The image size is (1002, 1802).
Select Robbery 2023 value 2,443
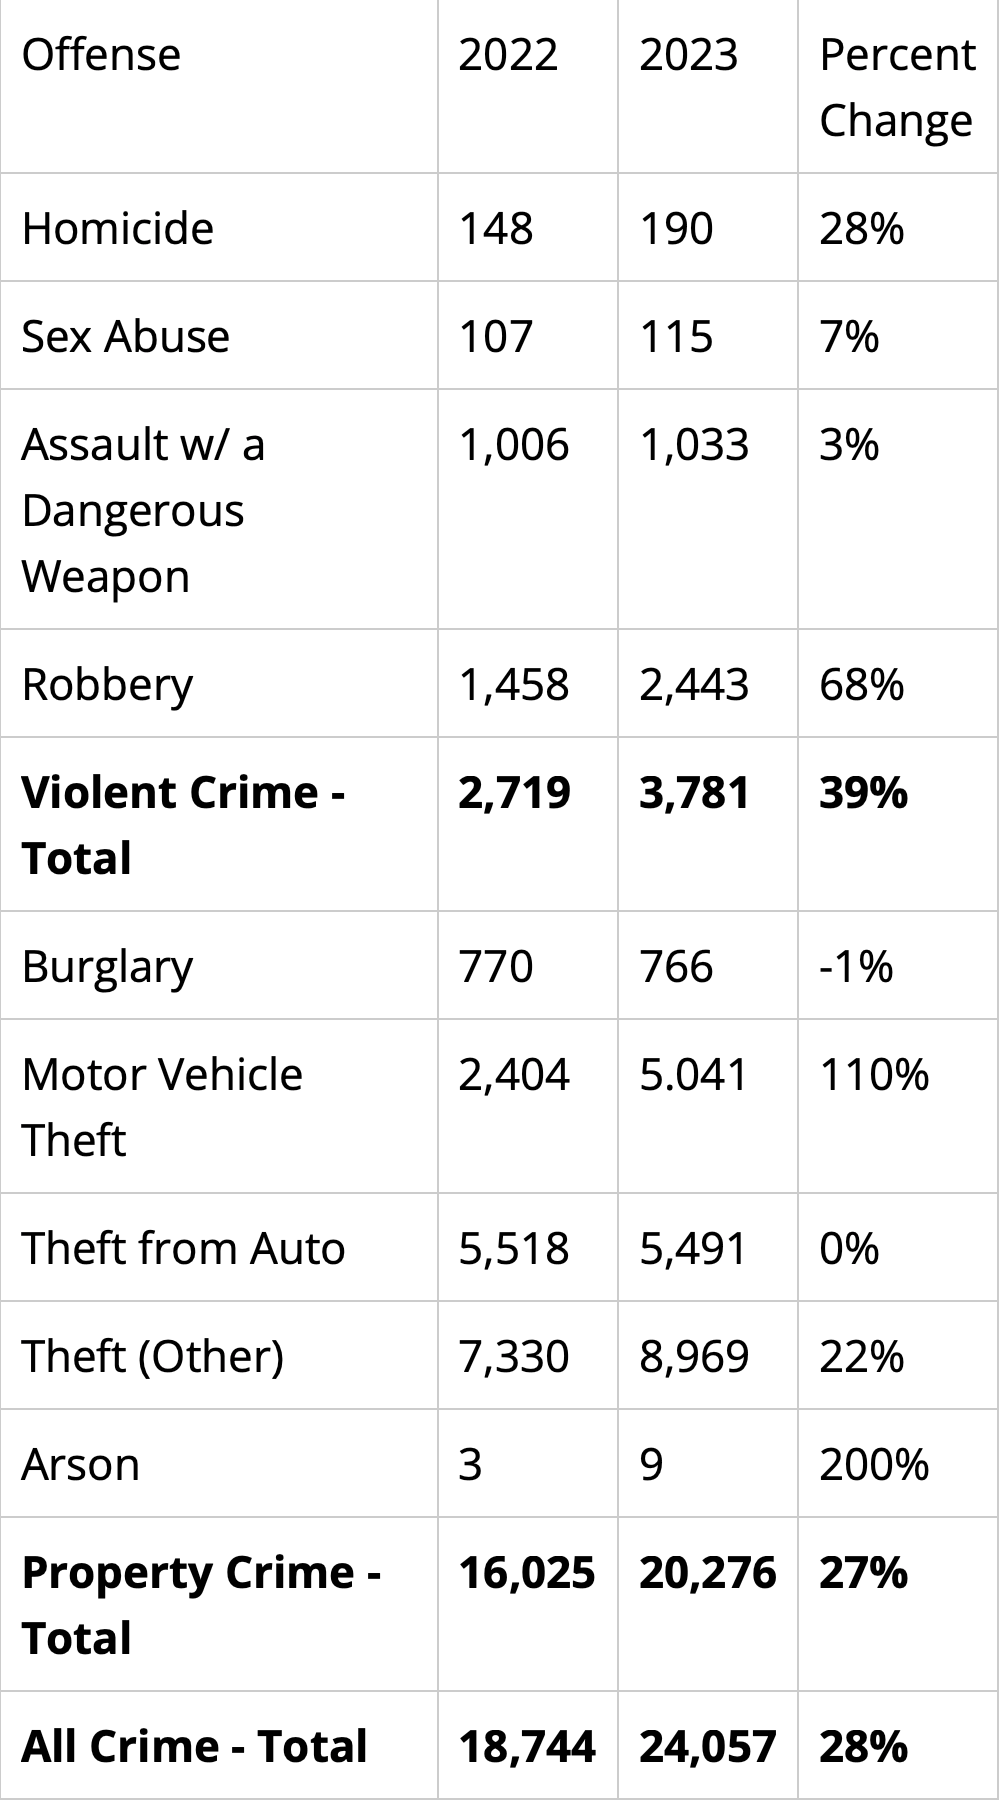(x=694, y=684)
